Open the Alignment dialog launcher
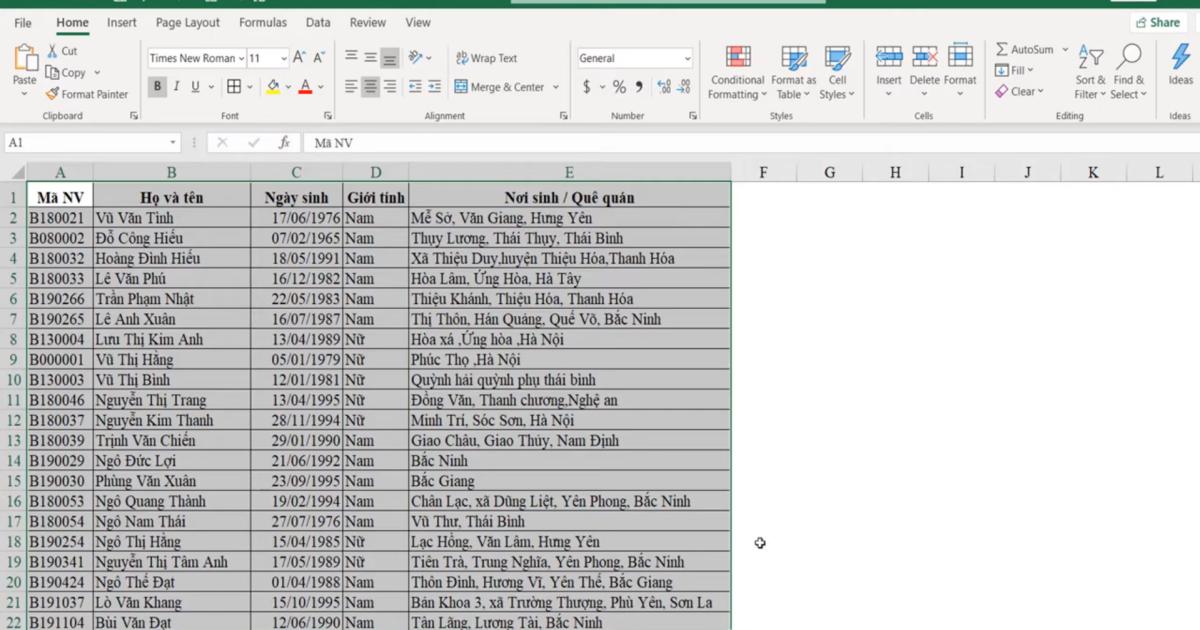This screenshot has height=630, width=1200. click(x=564, y=116)
